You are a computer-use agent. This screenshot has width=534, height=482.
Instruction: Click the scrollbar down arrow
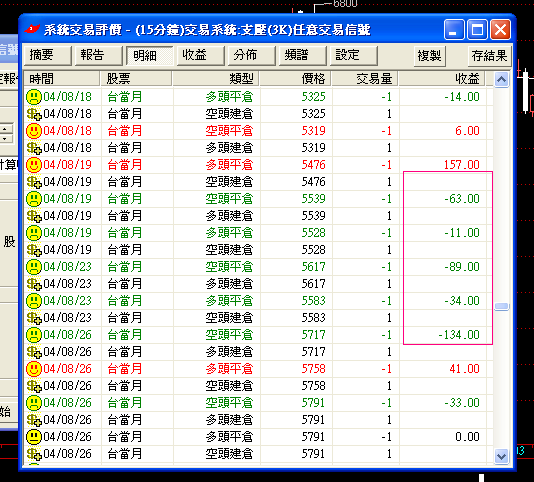coord(501,456)
